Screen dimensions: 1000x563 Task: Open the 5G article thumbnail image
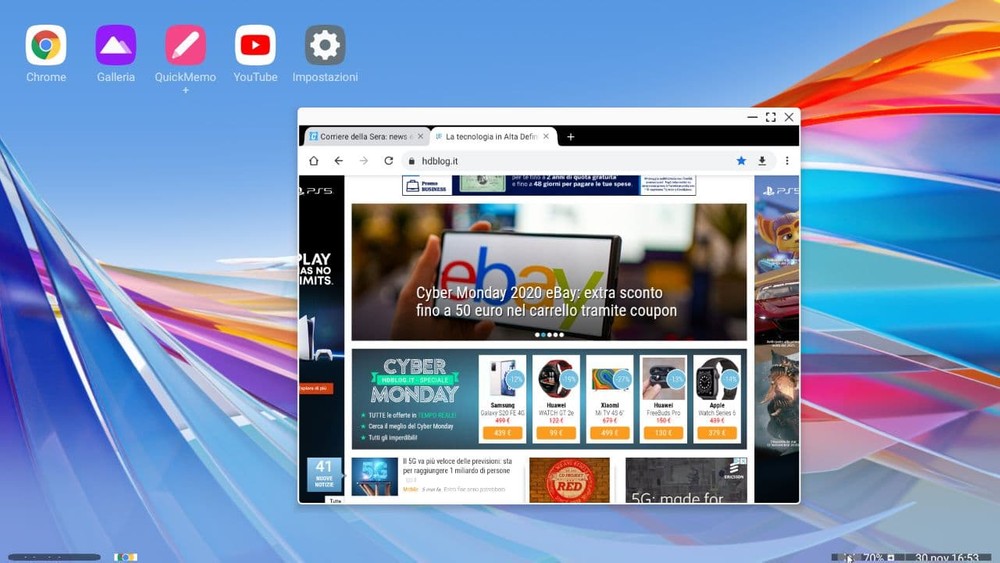click(x=374, y=476)
